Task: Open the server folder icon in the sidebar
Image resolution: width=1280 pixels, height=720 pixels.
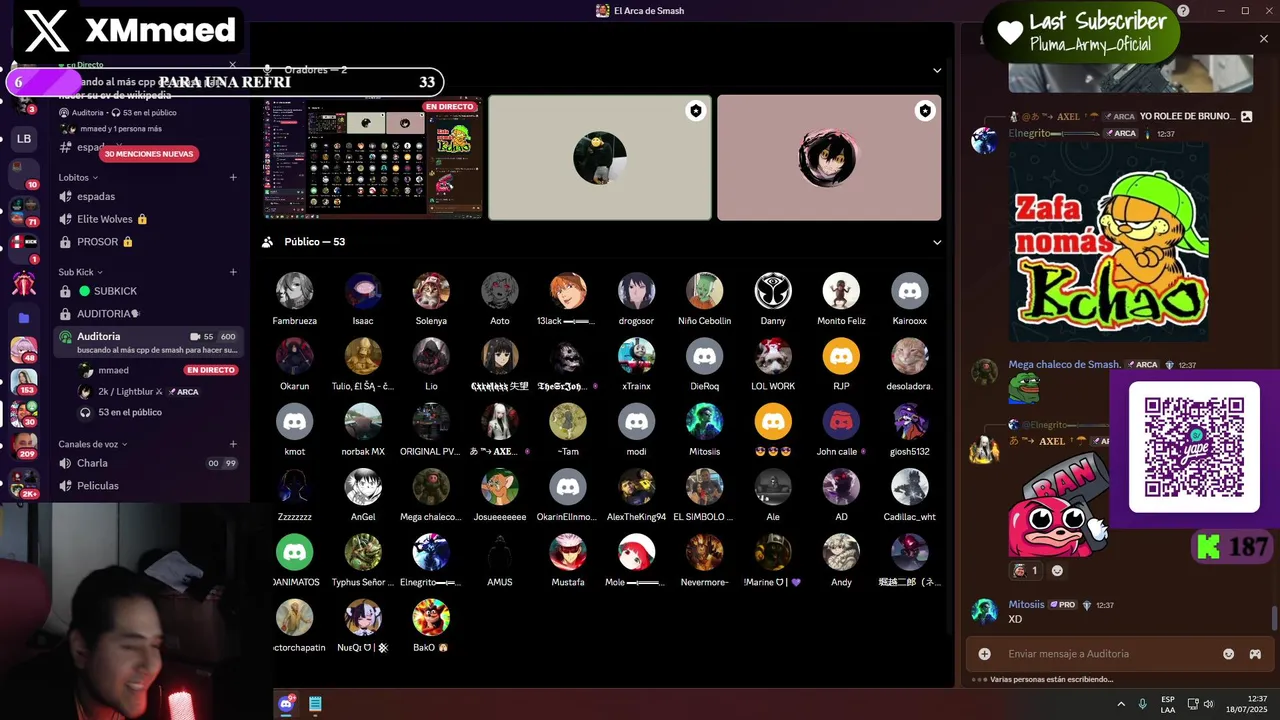Action: (x=23, y=318)
